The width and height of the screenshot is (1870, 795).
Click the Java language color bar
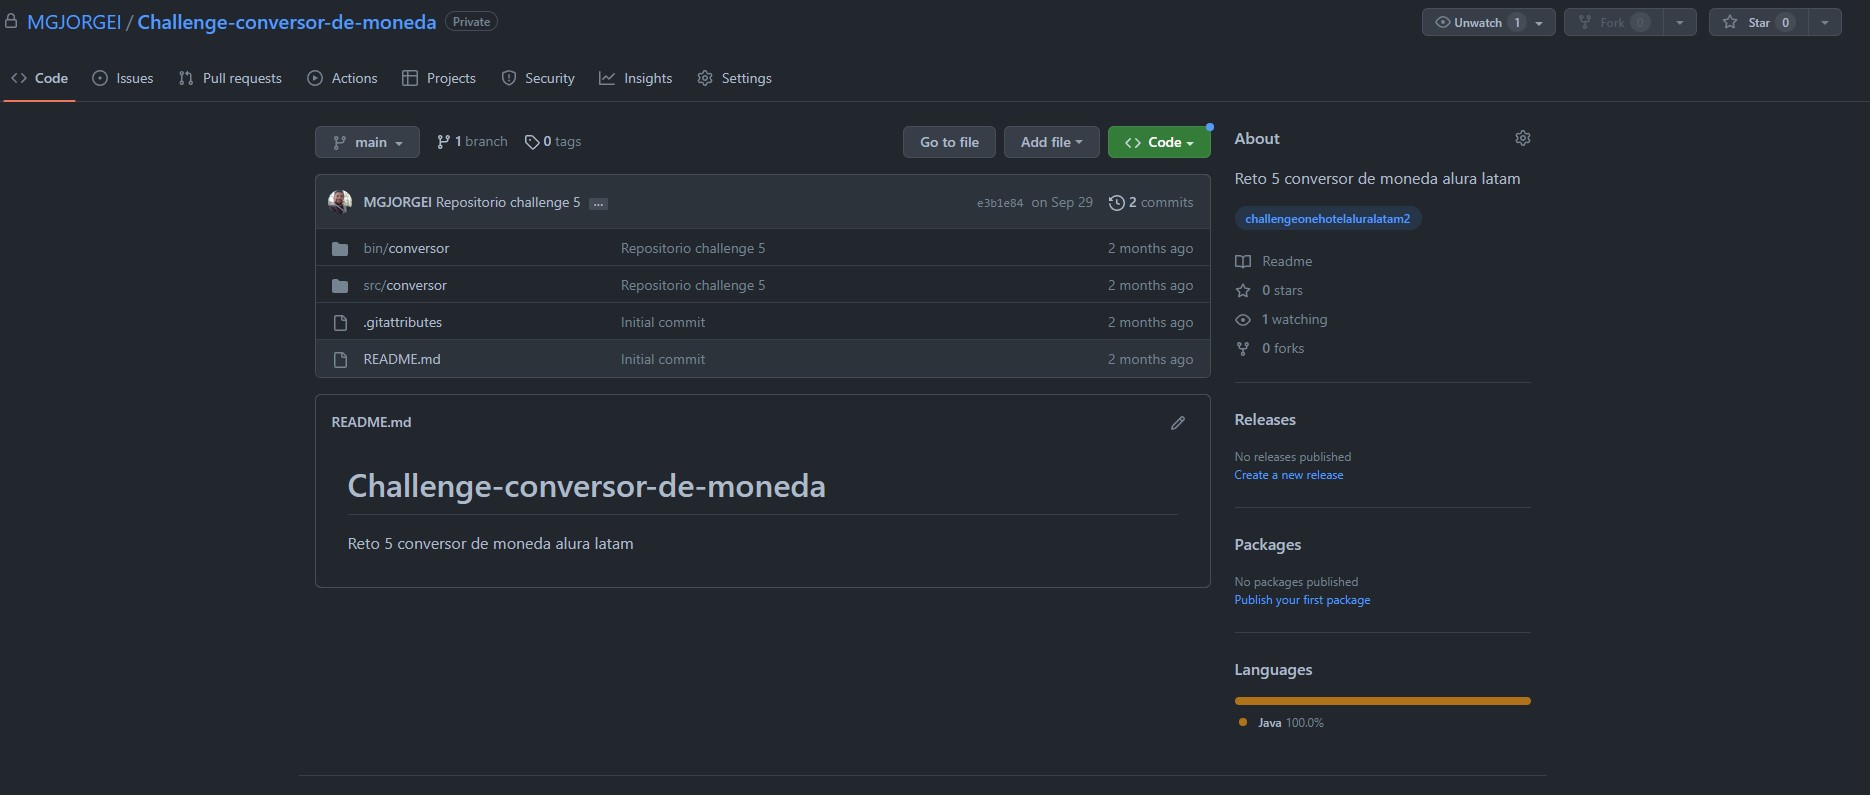click(1382, 701)
